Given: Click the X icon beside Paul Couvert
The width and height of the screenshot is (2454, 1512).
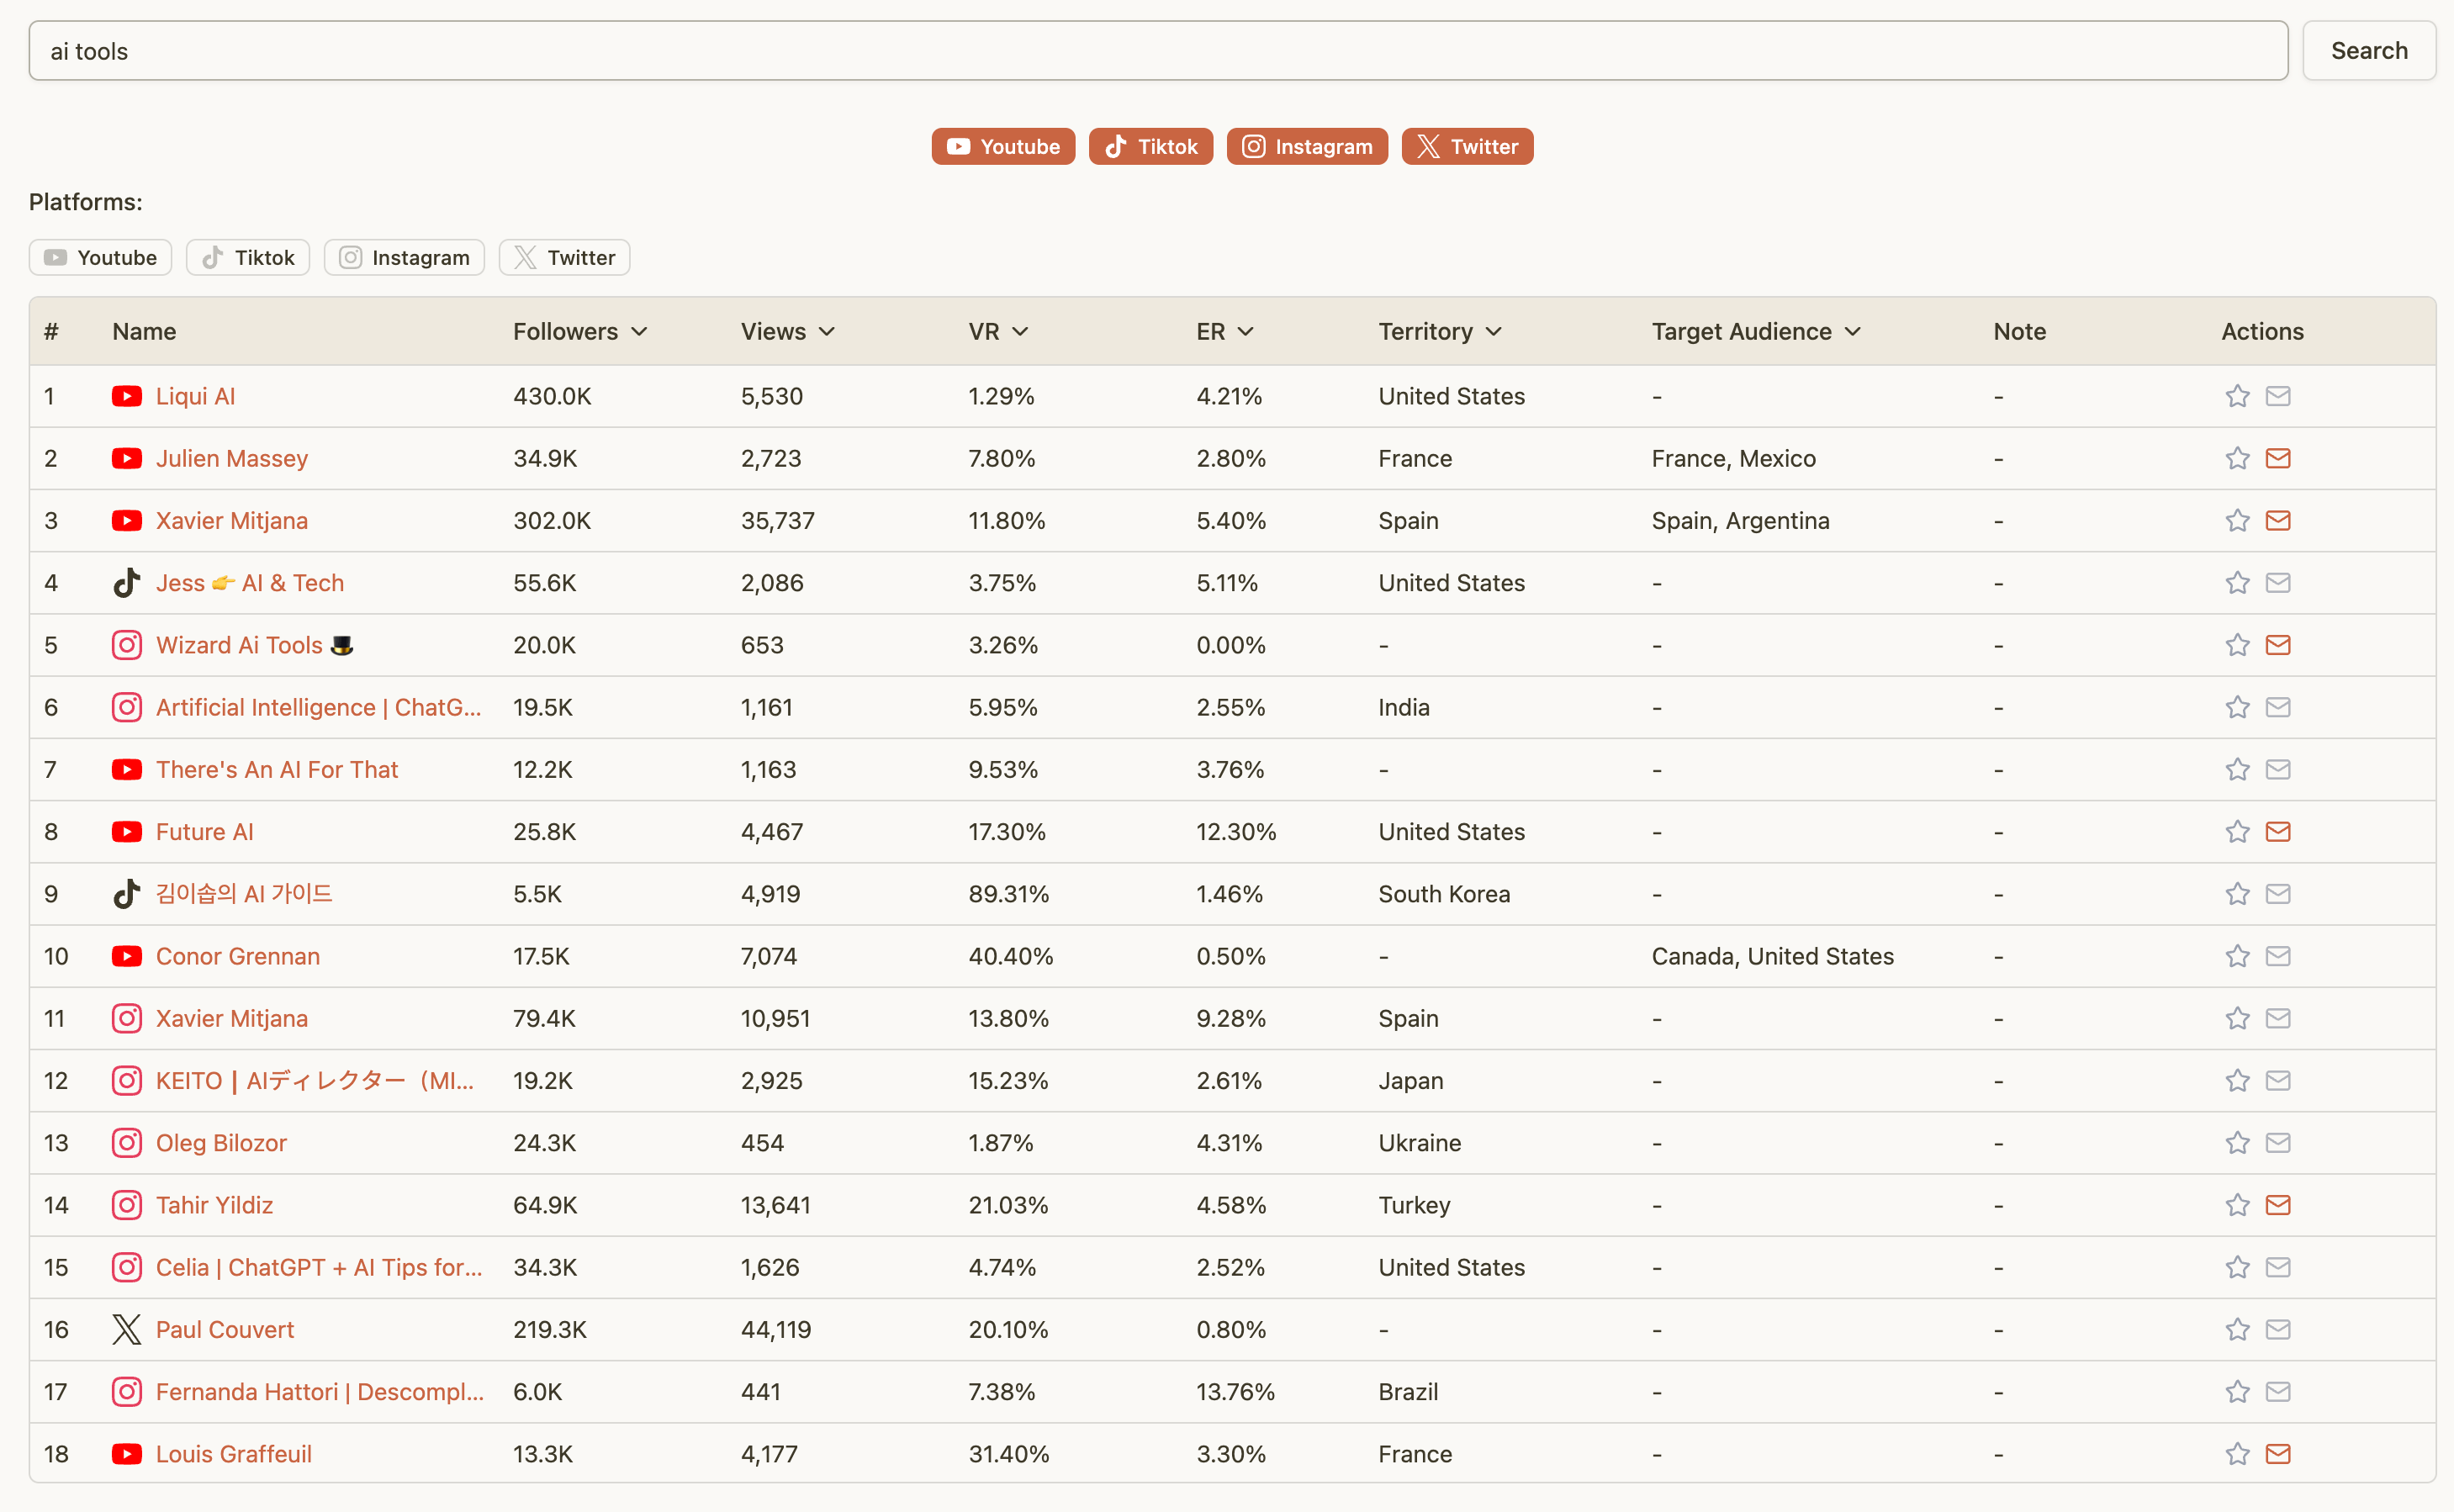Looking at the screenshot, I should pos(126,1329).
